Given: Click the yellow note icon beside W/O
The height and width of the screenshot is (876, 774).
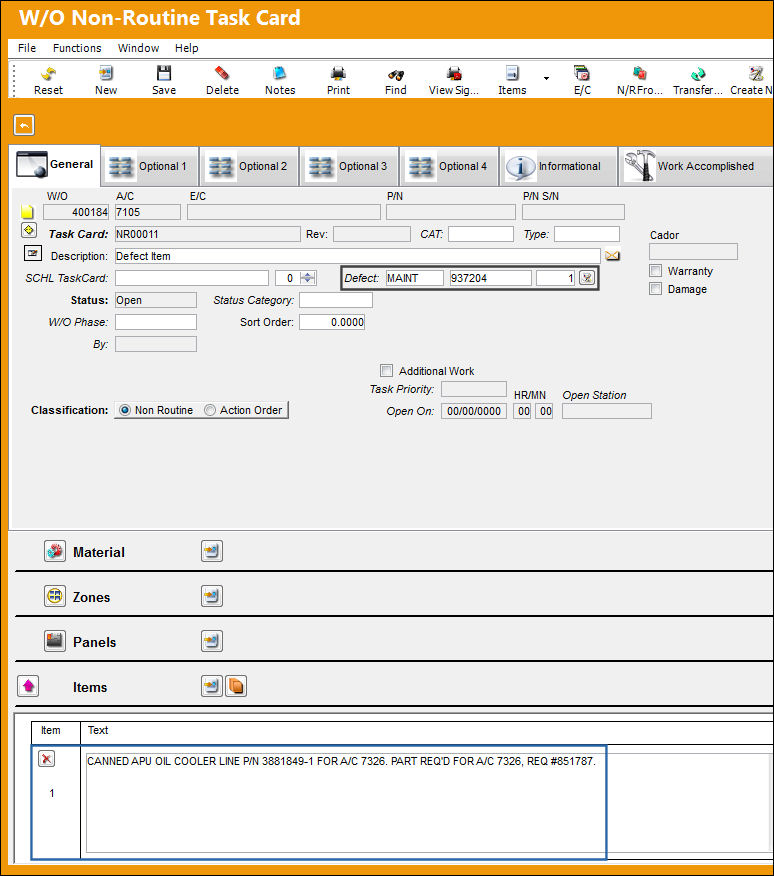Looking at the screenshot, I should coord(27,212).
